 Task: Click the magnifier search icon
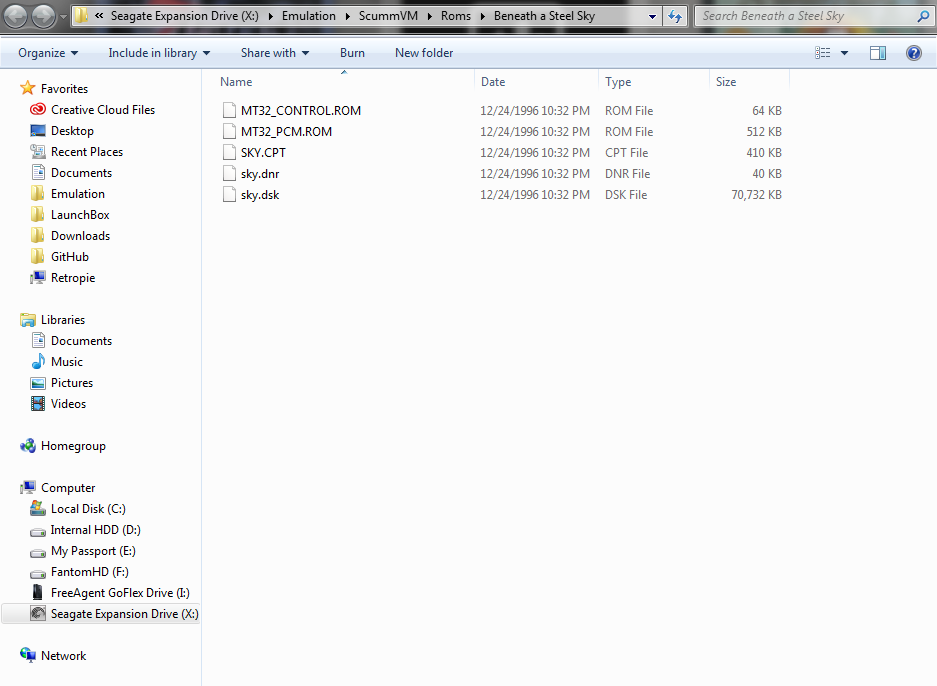click(x=923, y=16)
